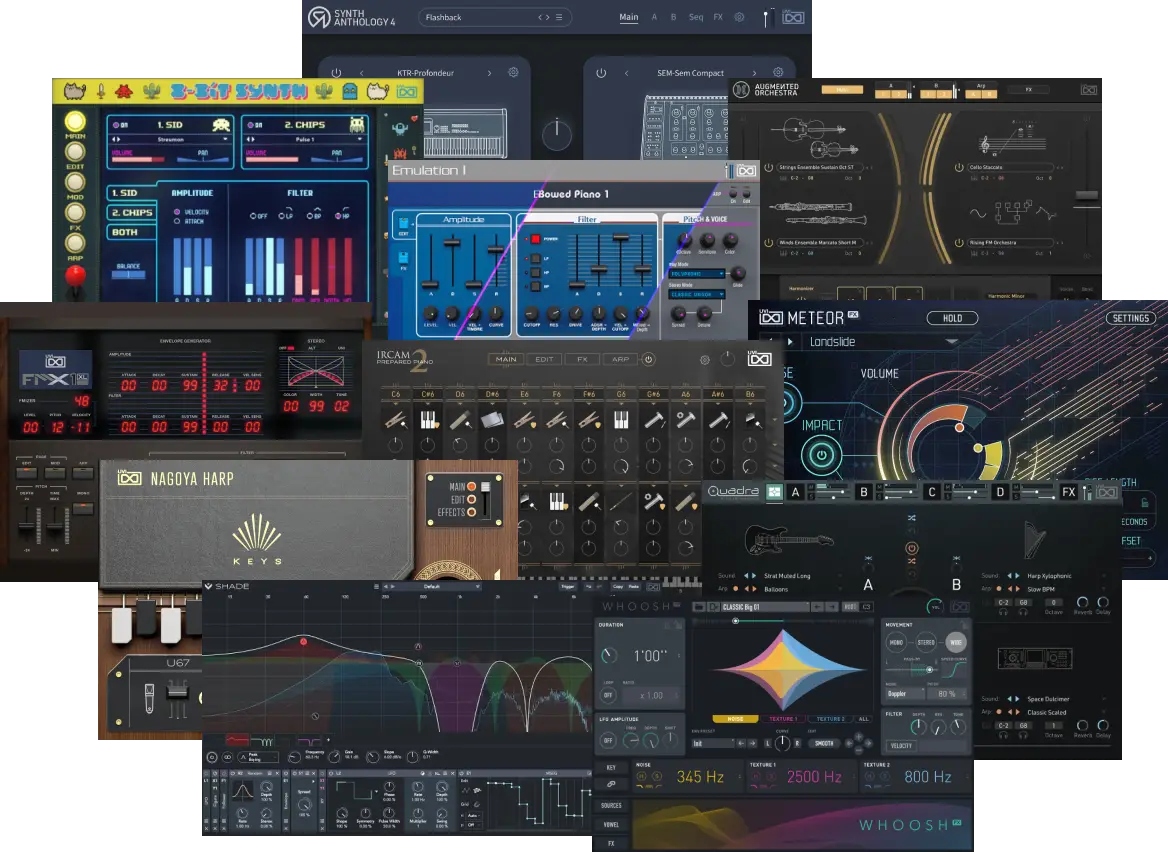The height and width of the screenshot is (852, 1168).
Task: Open the Flashback preset menu
Action: click(x=559, y=17)
